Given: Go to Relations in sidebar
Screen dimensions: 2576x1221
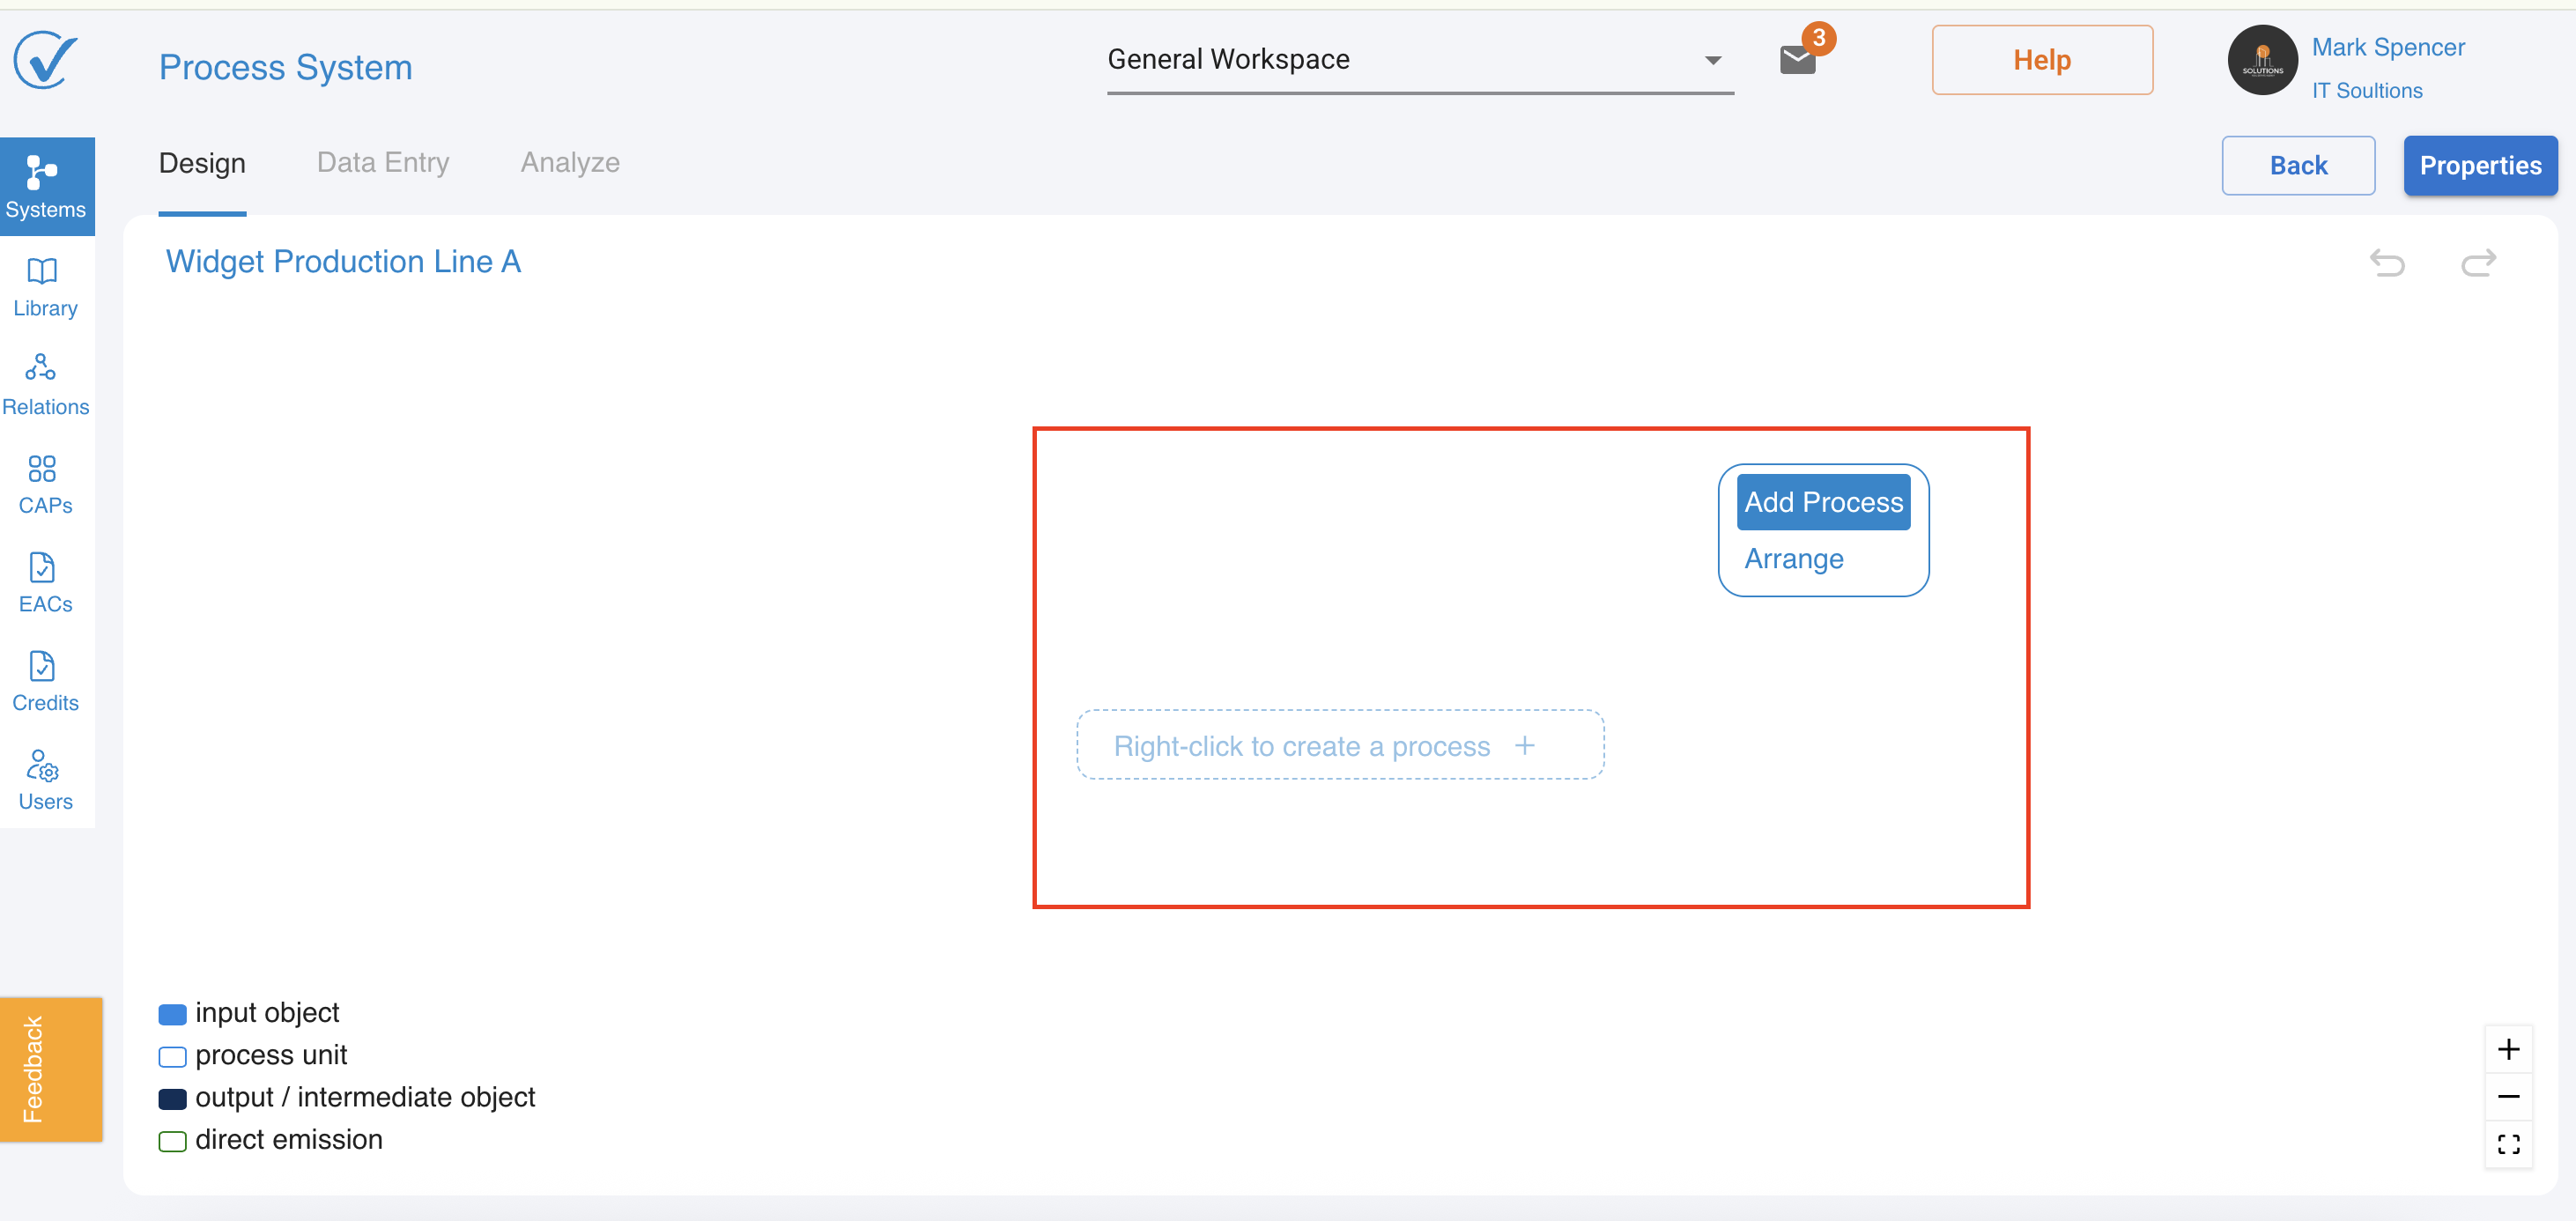Looking at the screenshot, I should pyautogui.click(x=41, y=368).
